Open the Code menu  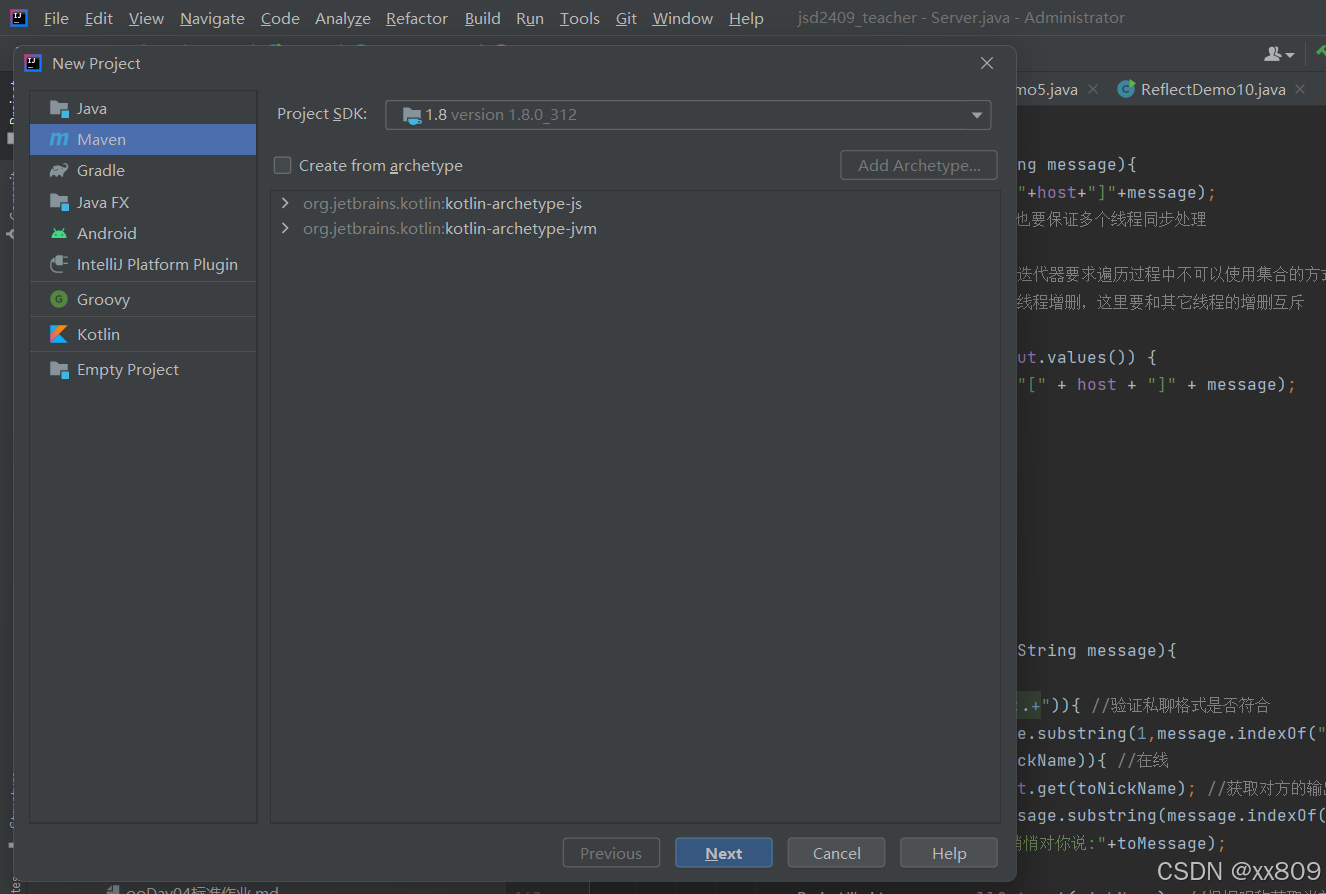point(280,18)
